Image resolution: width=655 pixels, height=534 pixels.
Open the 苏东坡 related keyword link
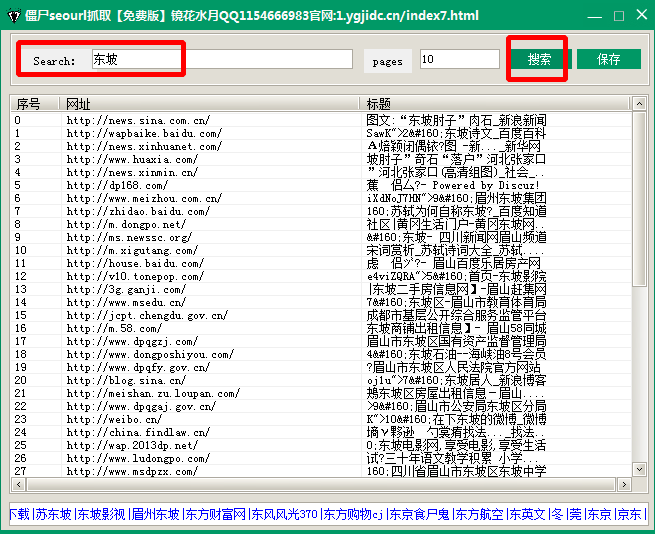coord(53,514)
